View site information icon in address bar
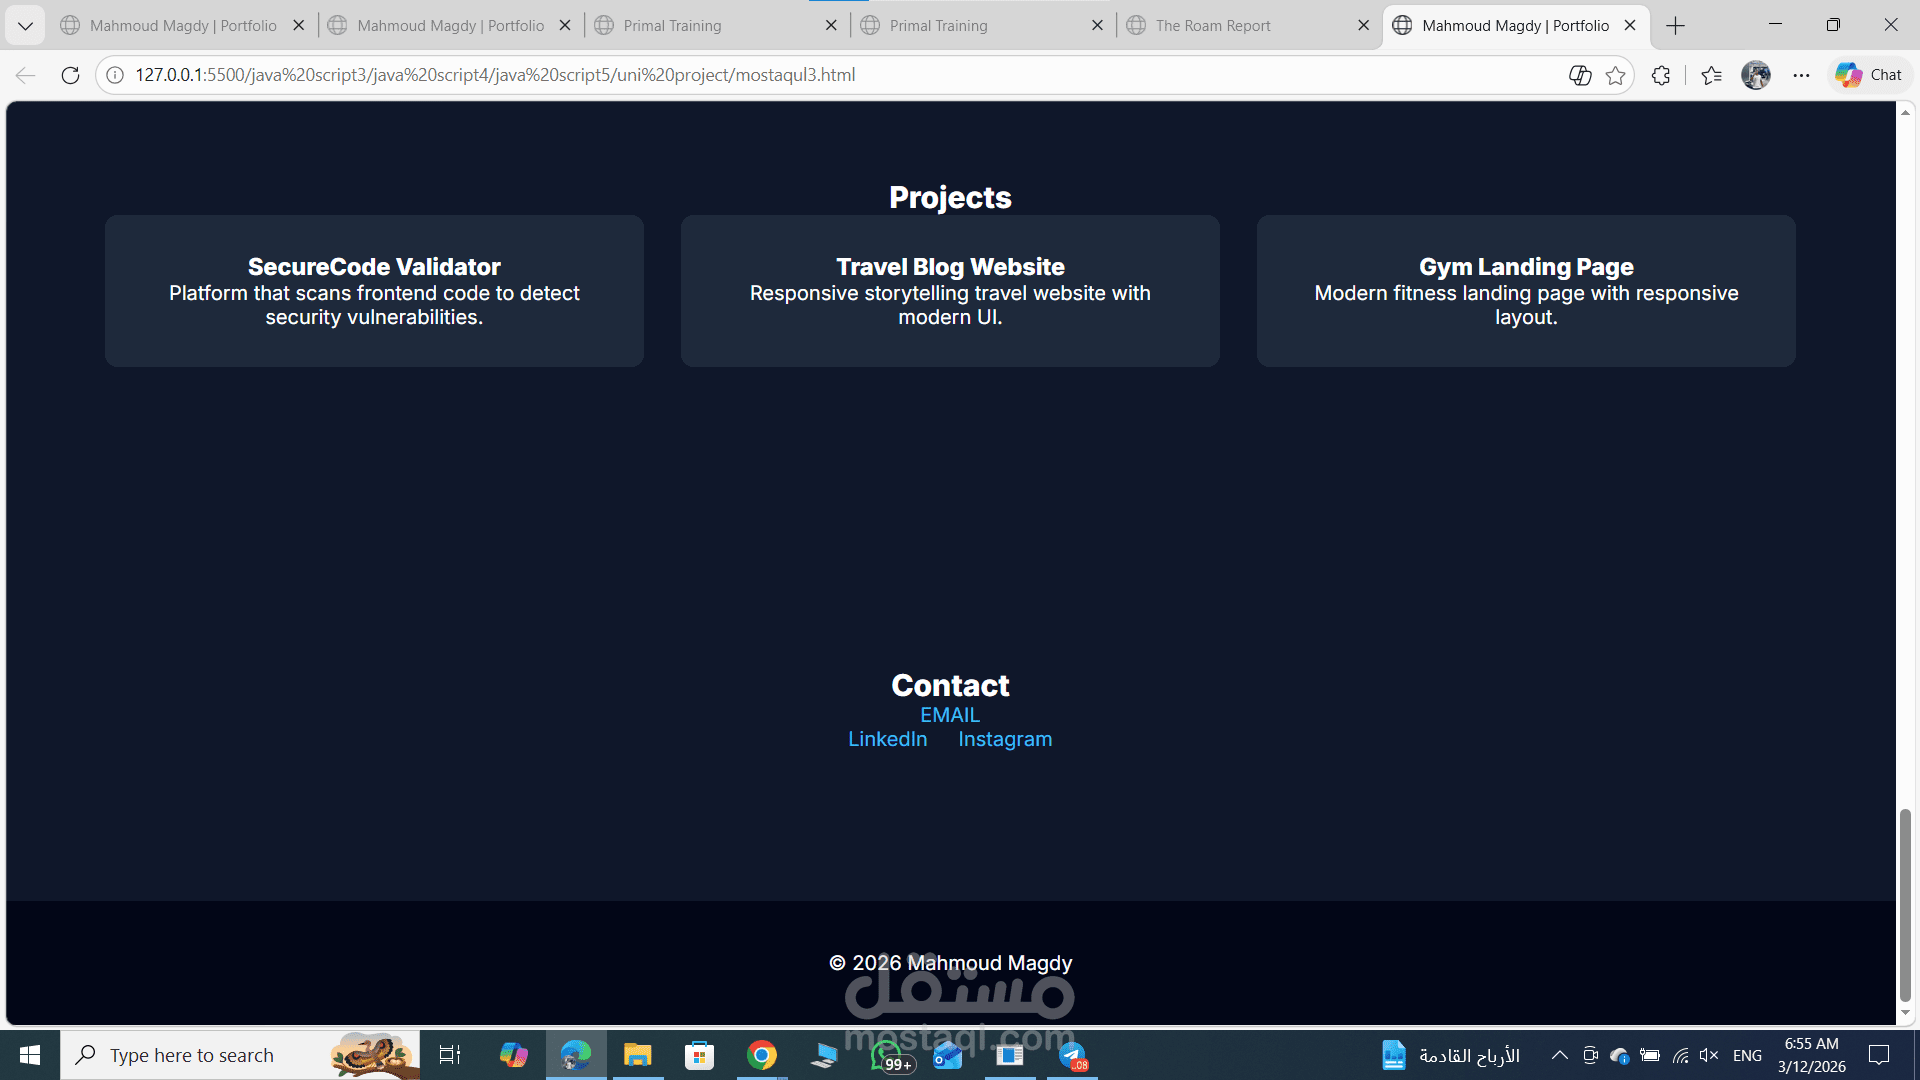The image size is (1920, 1080). pos(115,75)
